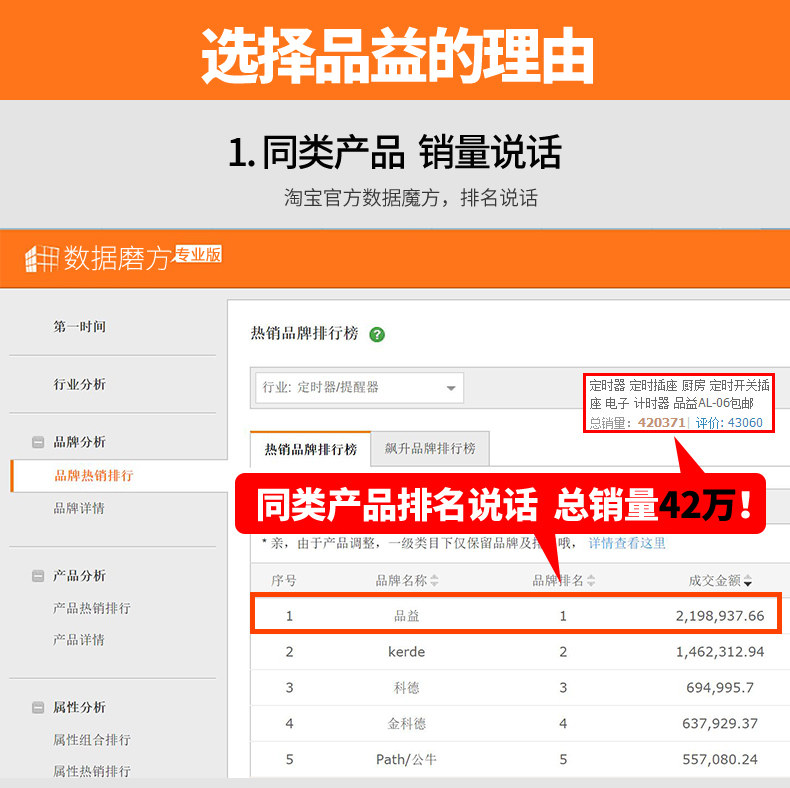Screen dimensions: 790x788
Task: Collapse the 属性分析 section
Action: pyautogui.click(x=38, y=707)
